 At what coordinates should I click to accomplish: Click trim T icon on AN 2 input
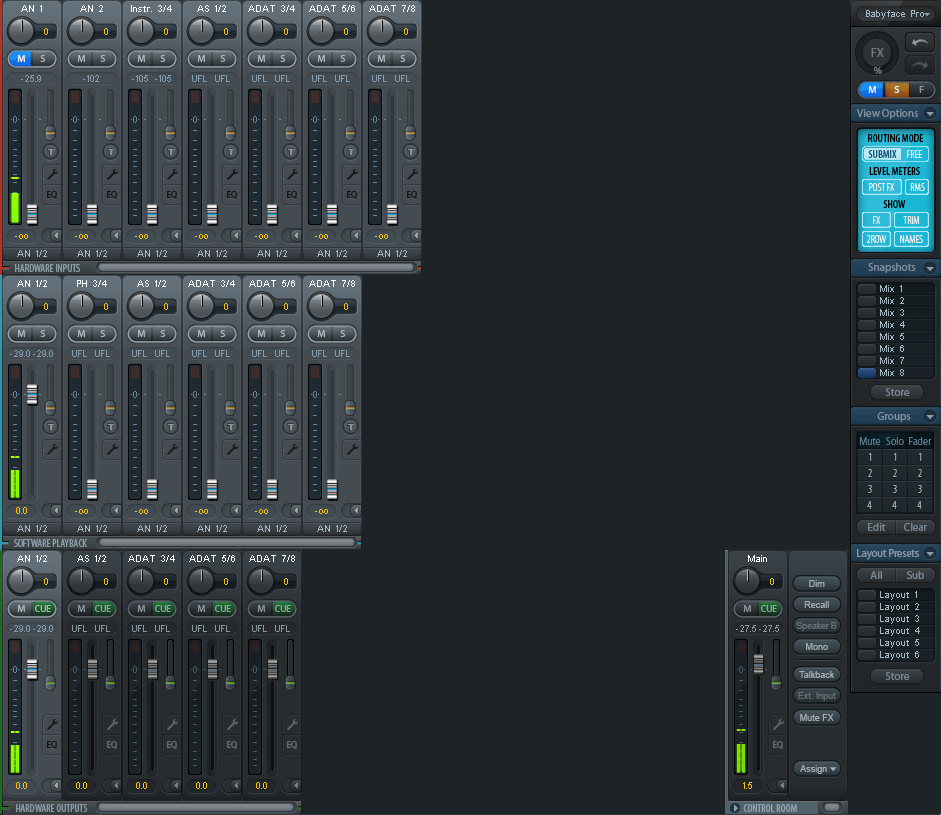point(110,152)
